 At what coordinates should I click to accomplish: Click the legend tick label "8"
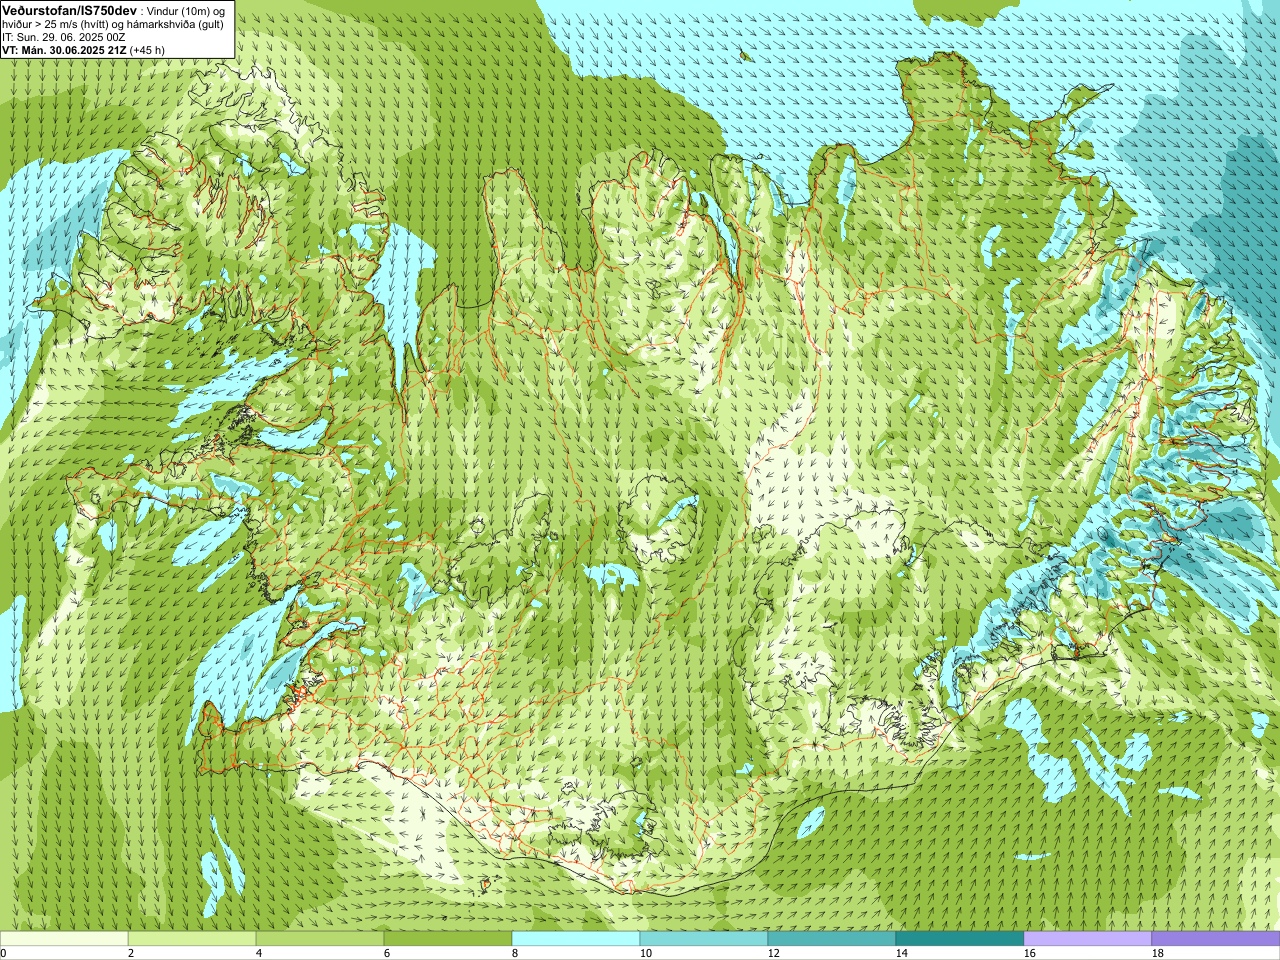coord(515,954)
